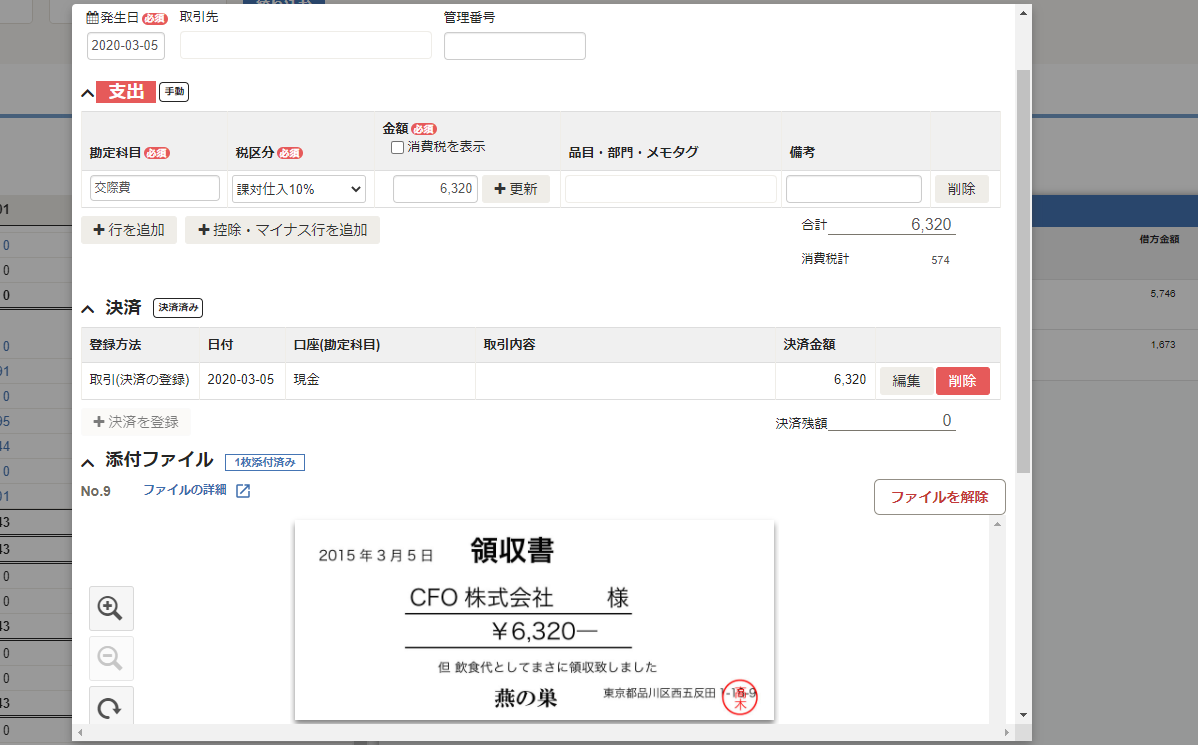
Task: Open the ファイルの詳細 link
Action: click(185, 490)
